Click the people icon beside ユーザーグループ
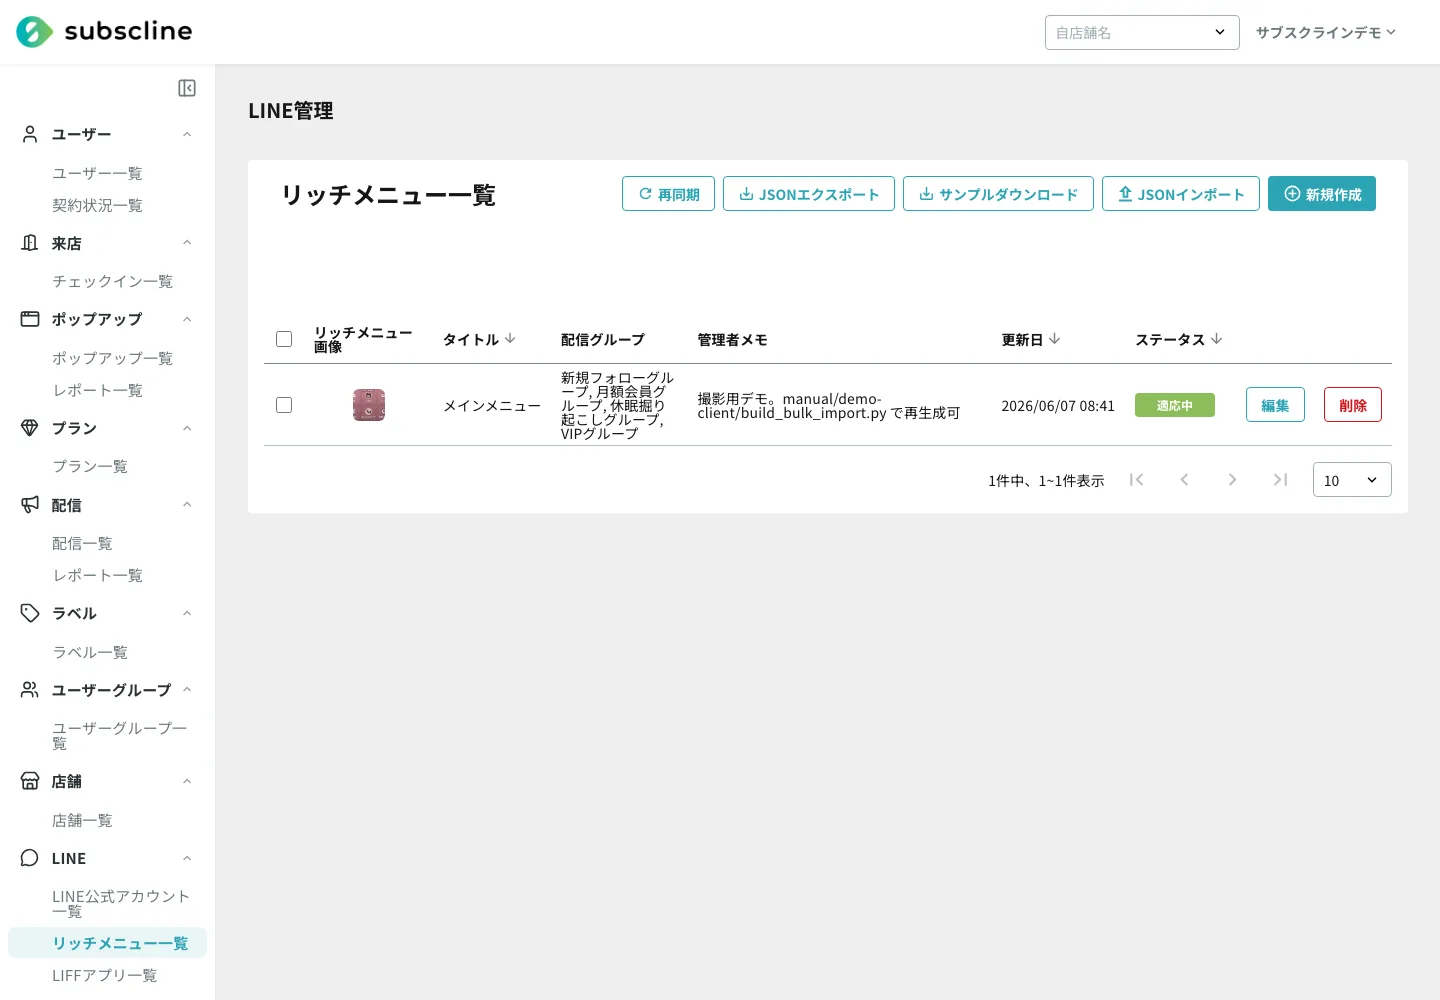The height and width of the screenshot is (1000, 1440). pyautogui.click(x=30, y=690)
